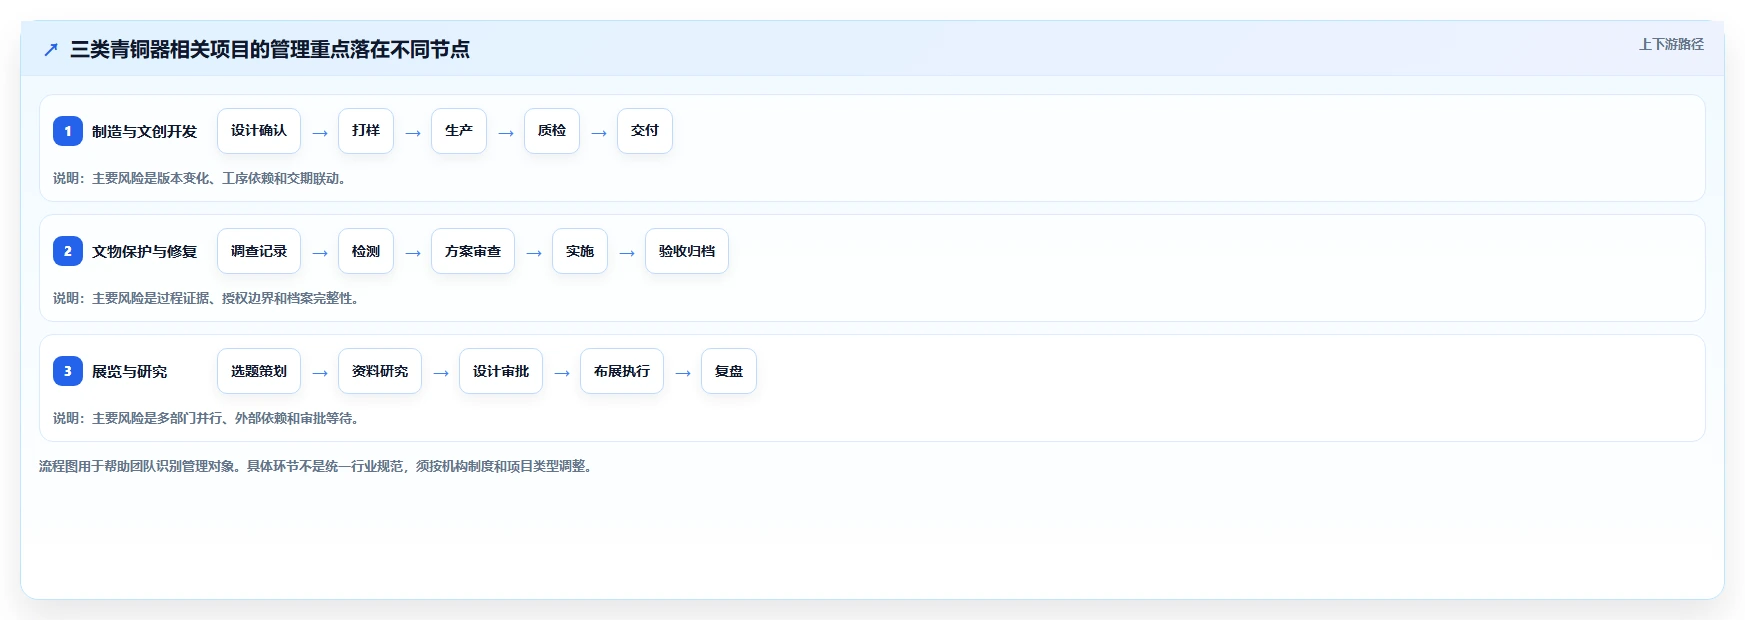Select the 验收归档 step box
Image resolution: width=1745 pixels, height=620 pixels.
(687, 251)
